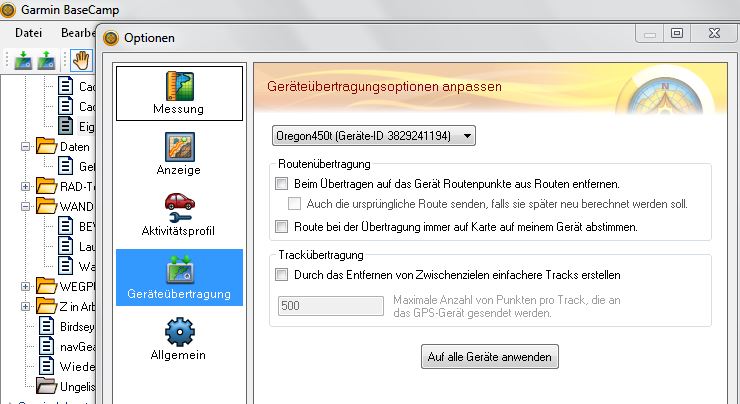Open the Messung options category
This screenshot has height=404, width=740.
tap(179, 92)
